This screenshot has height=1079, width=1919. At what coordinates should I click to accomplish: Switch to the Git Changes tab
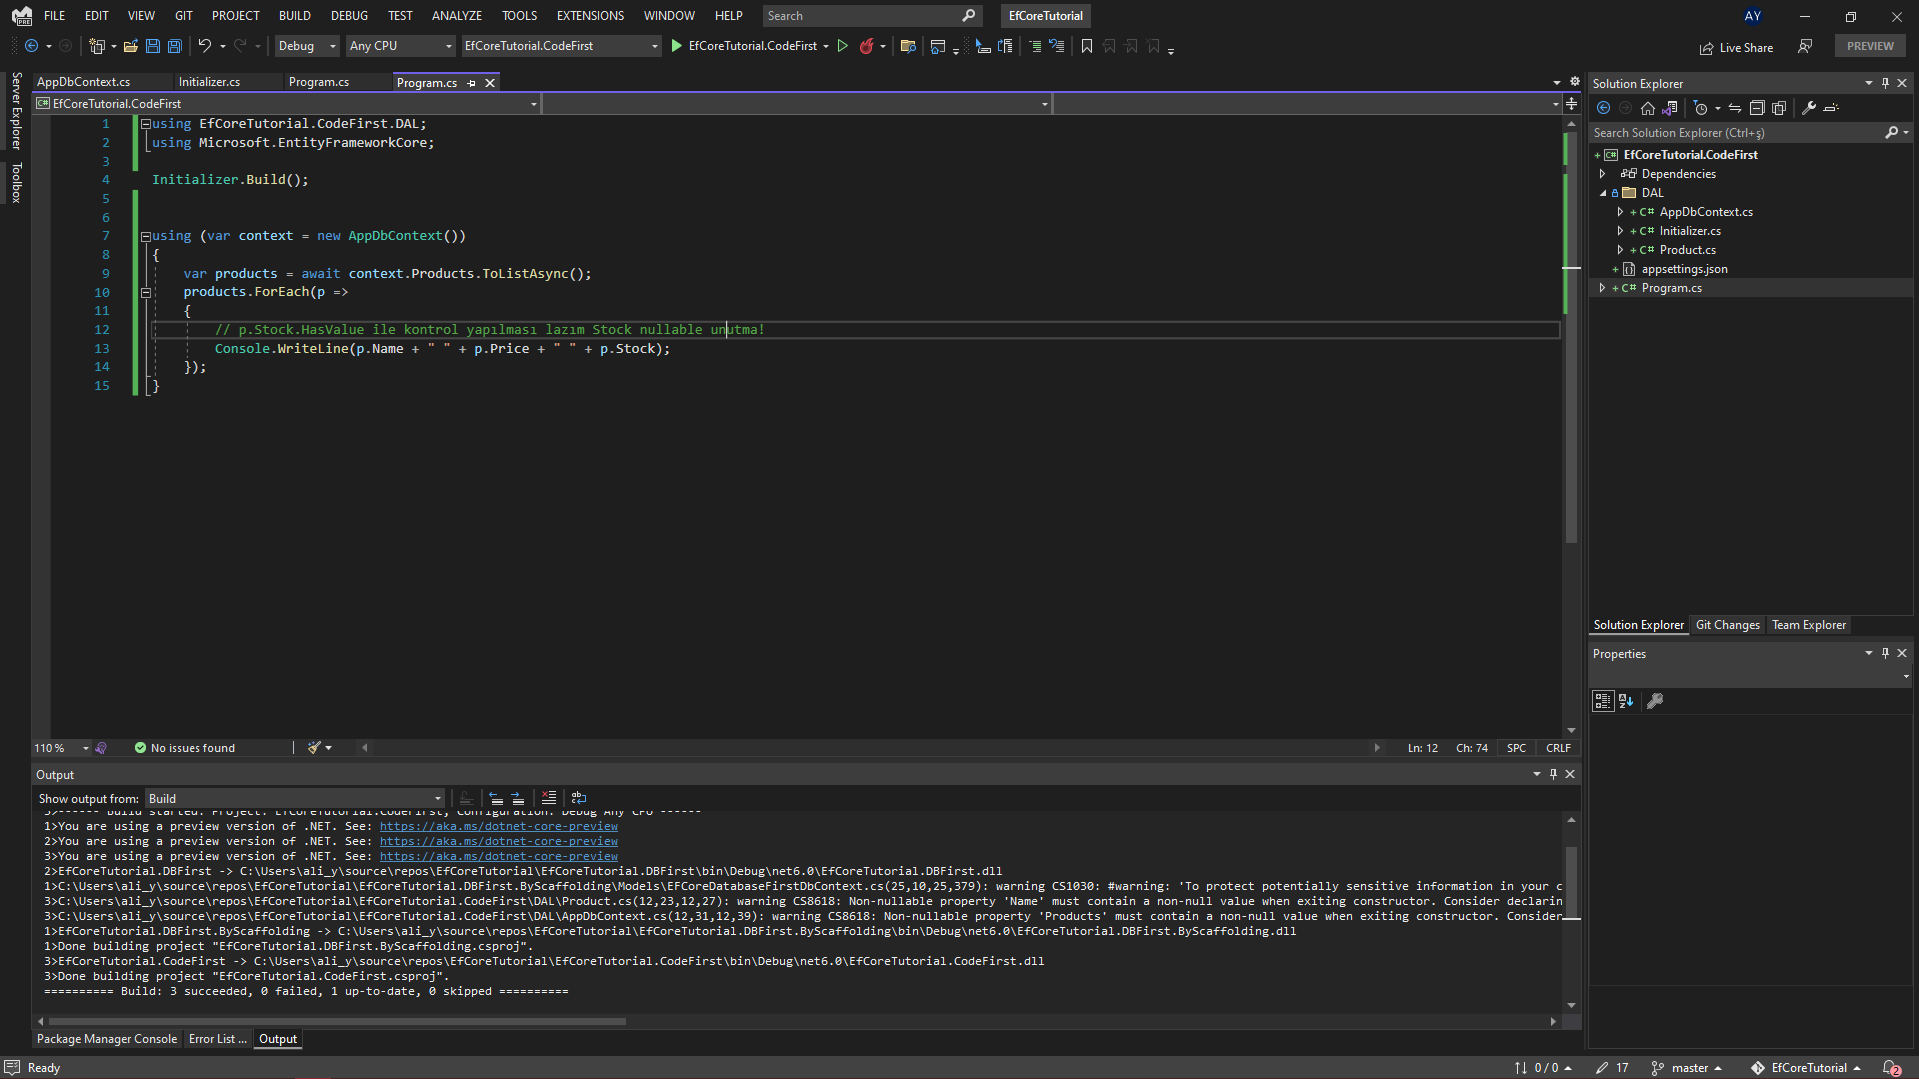(x=1727, y=625)
